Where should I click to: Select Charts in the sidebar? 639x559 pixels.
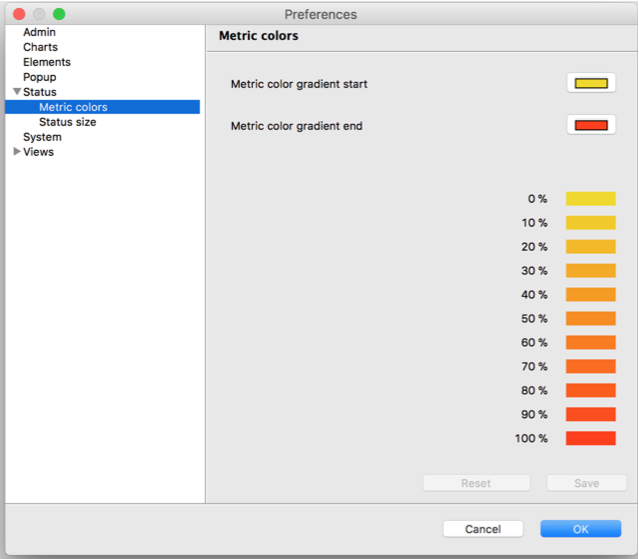[x=40, y=47]
